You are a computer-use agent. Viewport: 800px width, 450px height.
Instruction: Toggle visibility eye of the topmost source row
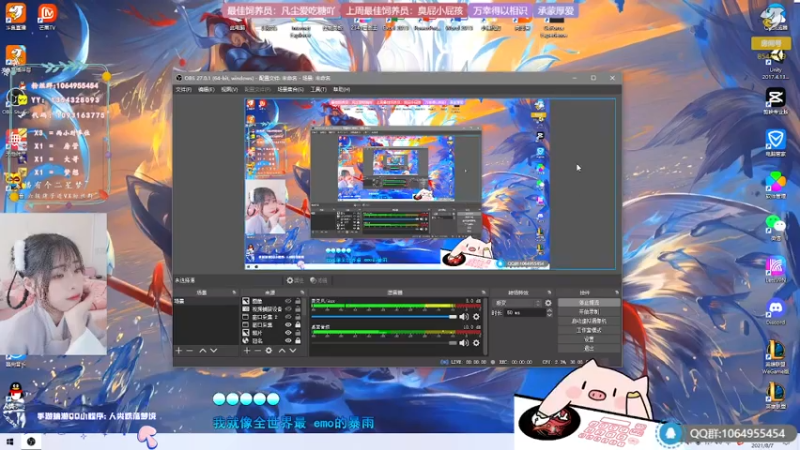(288, 302)
